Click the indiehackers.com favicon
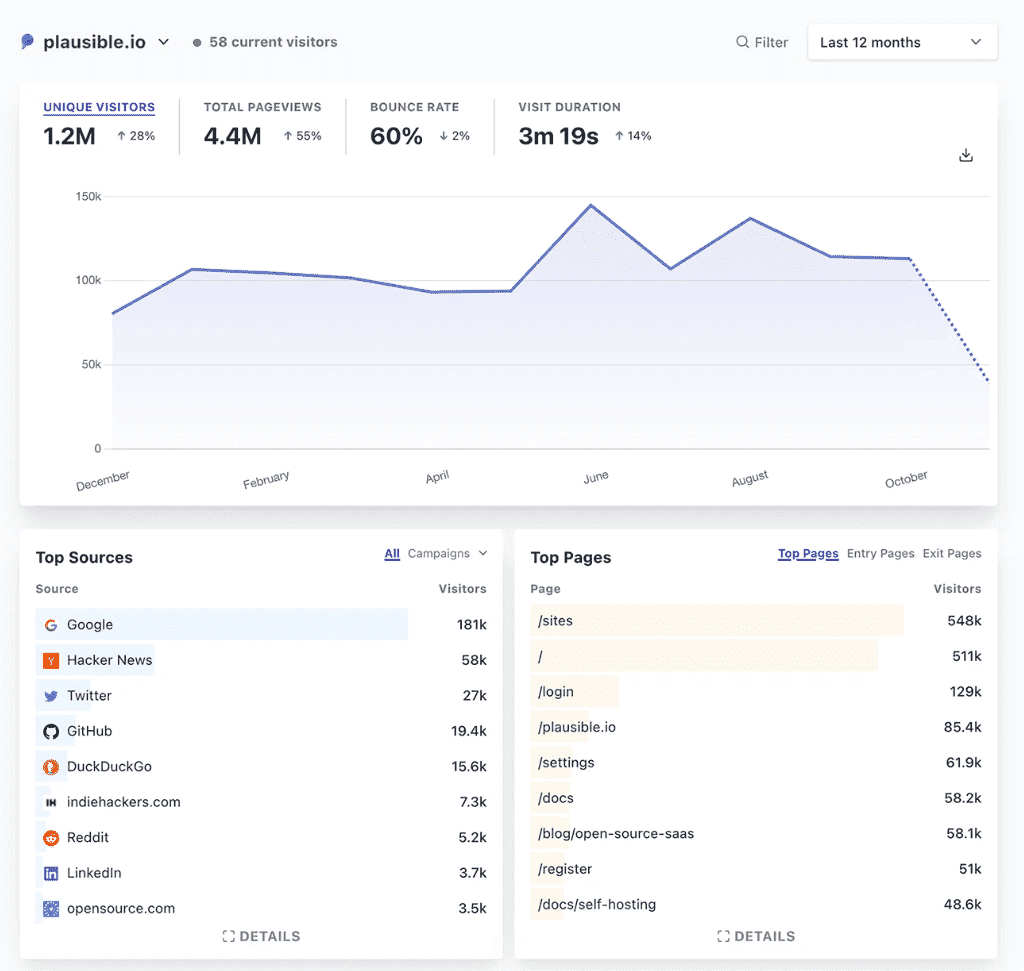The width and height of the screenshot is (1024, 971). [51, 803]
